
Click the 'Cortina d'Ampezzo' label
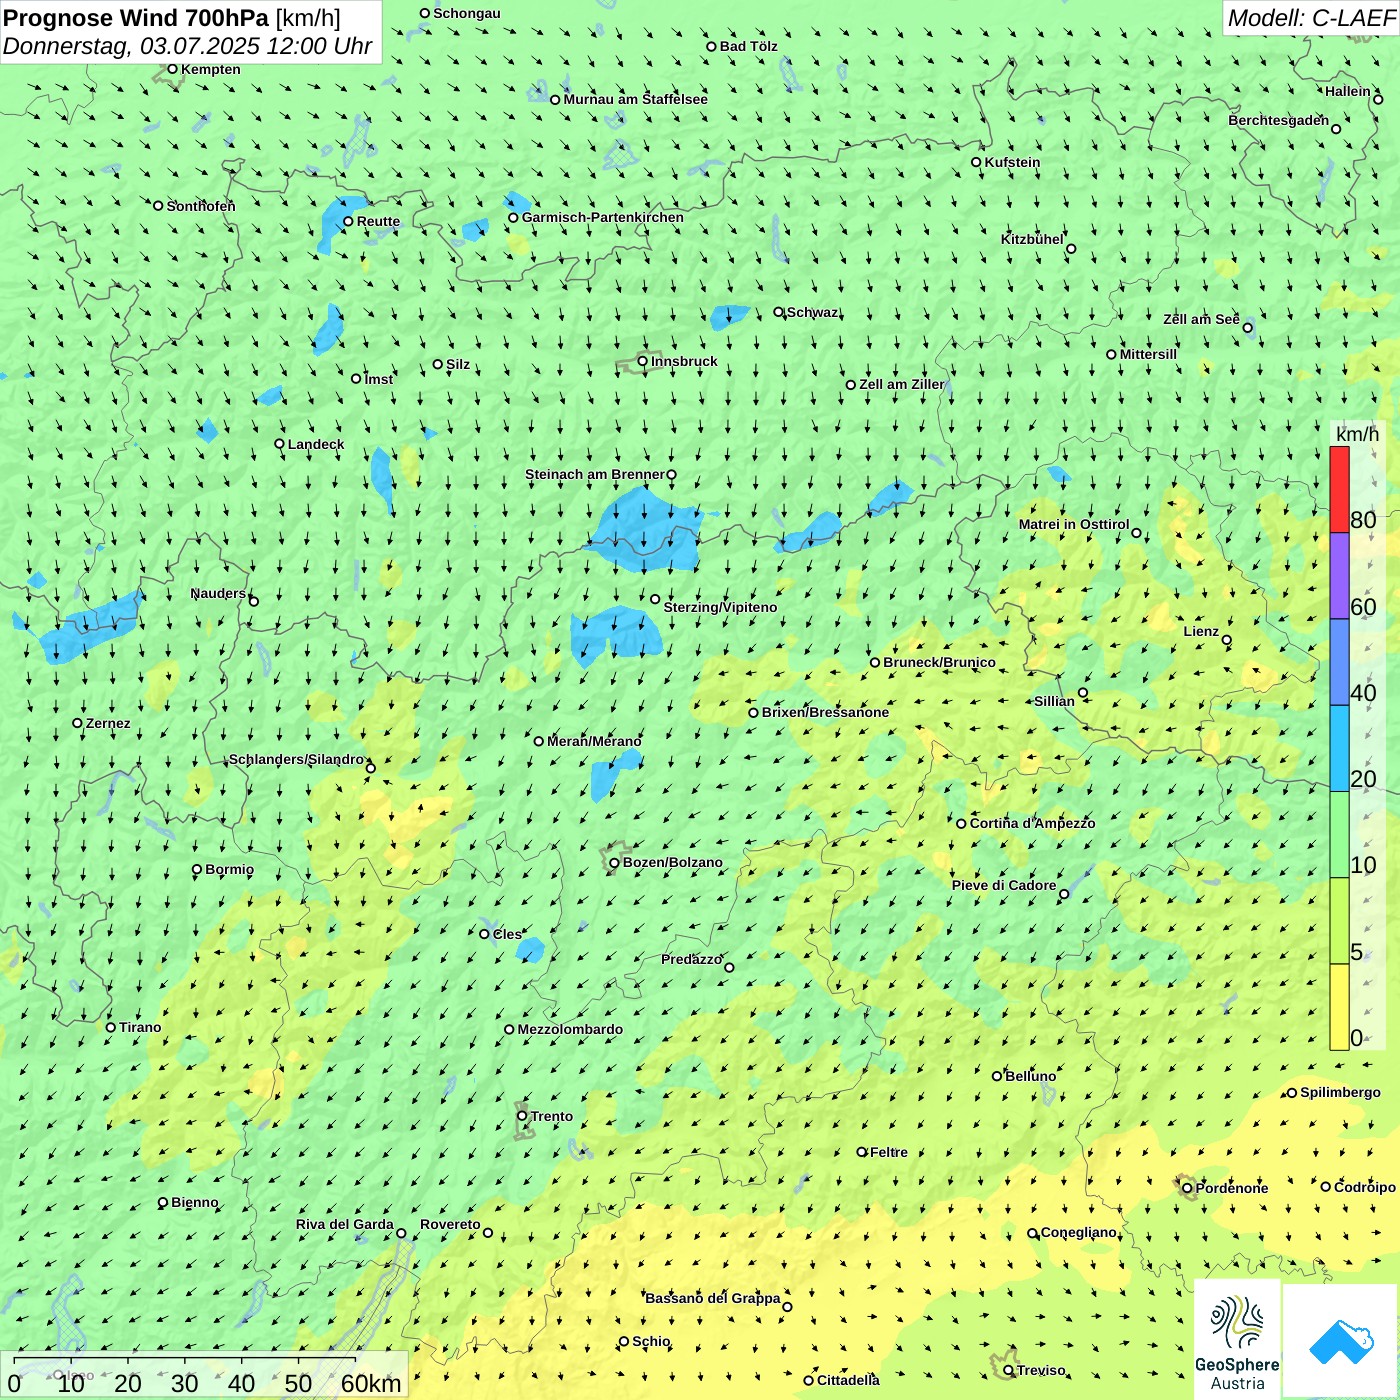pyautogui.click(x=1032, y=823)
